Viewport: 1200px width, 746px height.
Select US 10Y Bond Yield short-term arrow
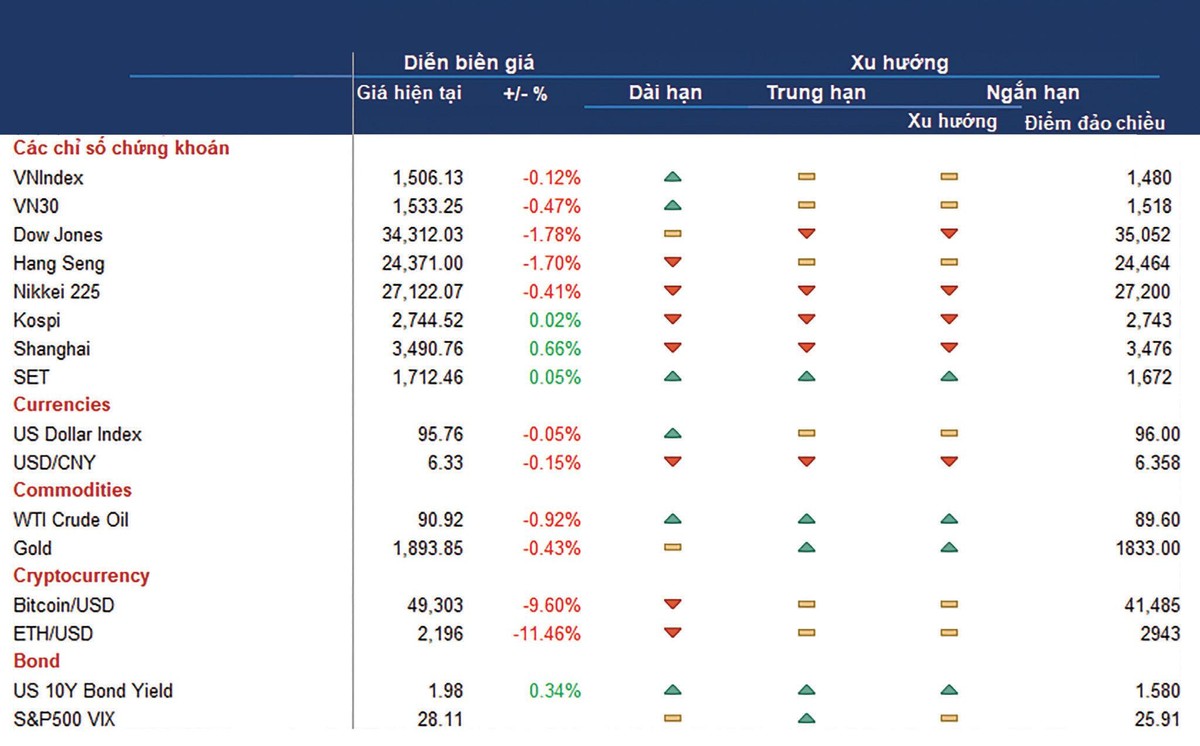point(949,691)
